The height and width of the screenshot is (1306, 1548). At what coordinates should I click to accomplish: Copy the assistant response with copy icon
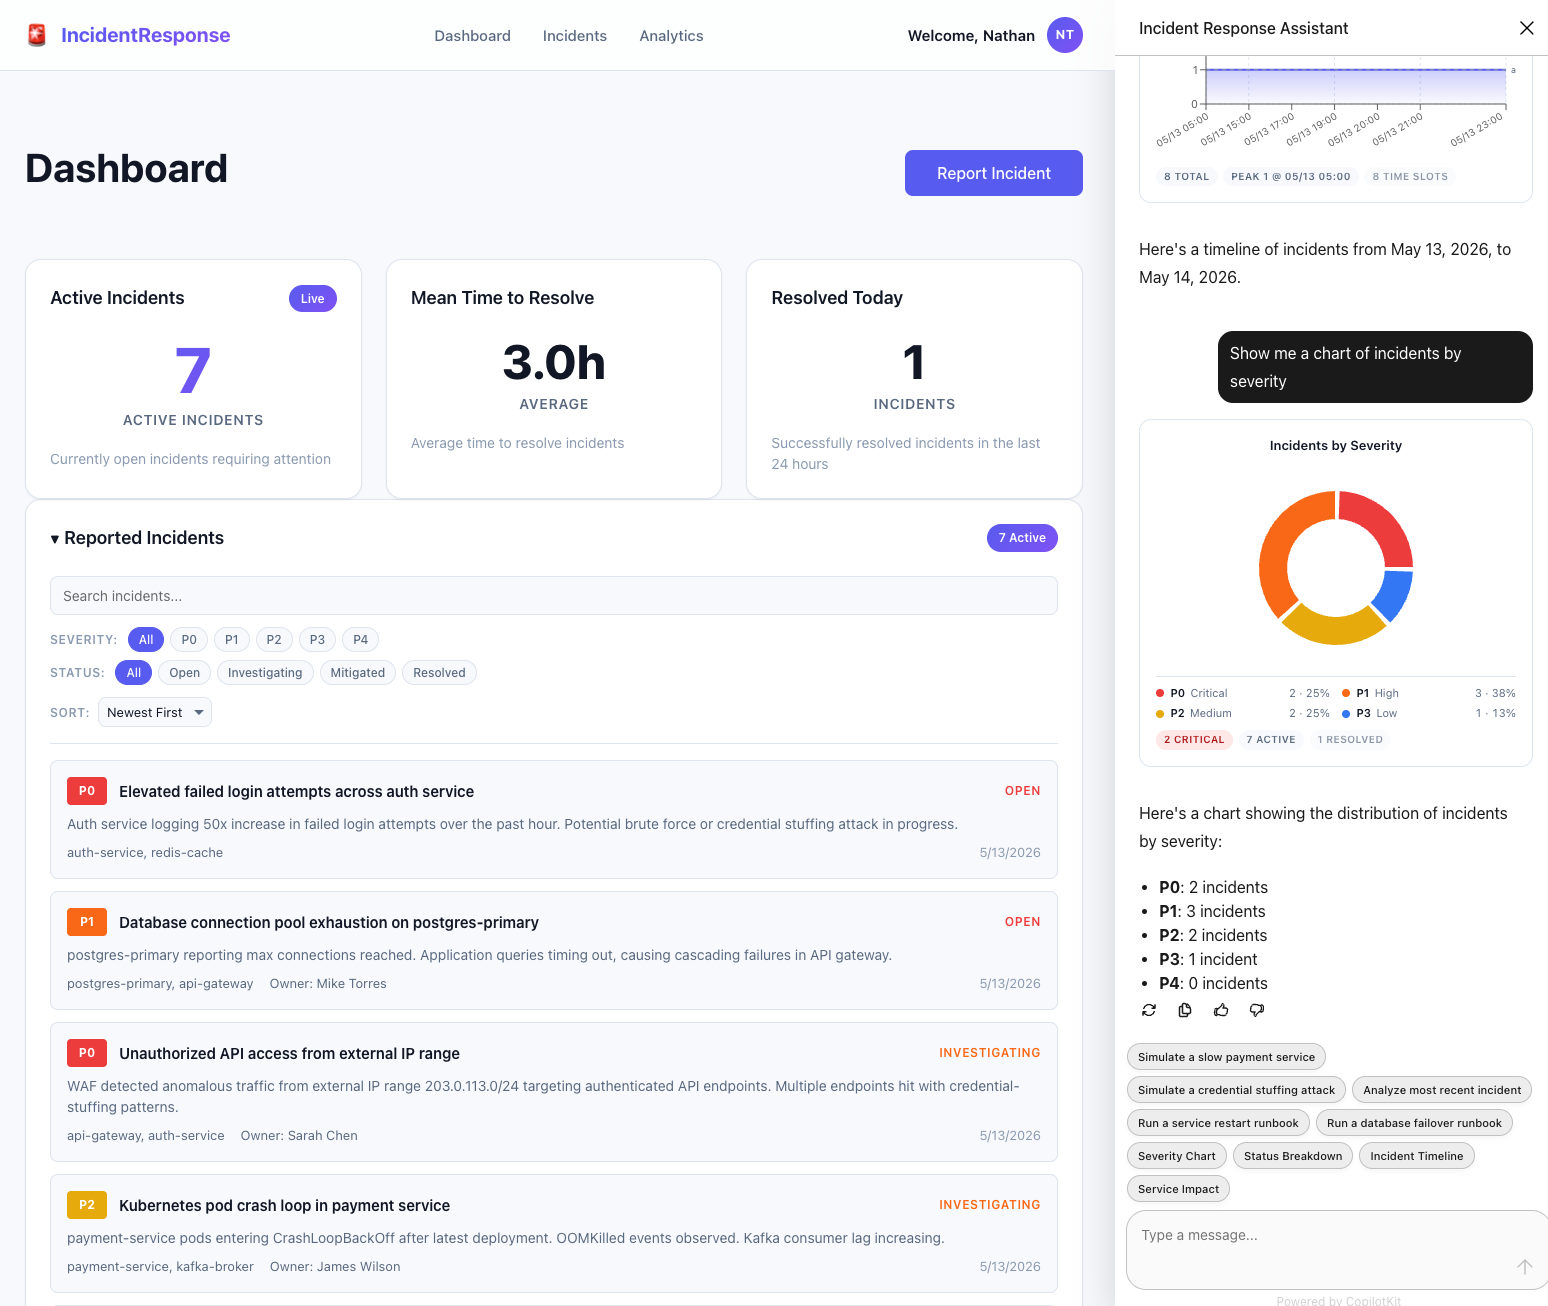click(x=1185, y=1010)
